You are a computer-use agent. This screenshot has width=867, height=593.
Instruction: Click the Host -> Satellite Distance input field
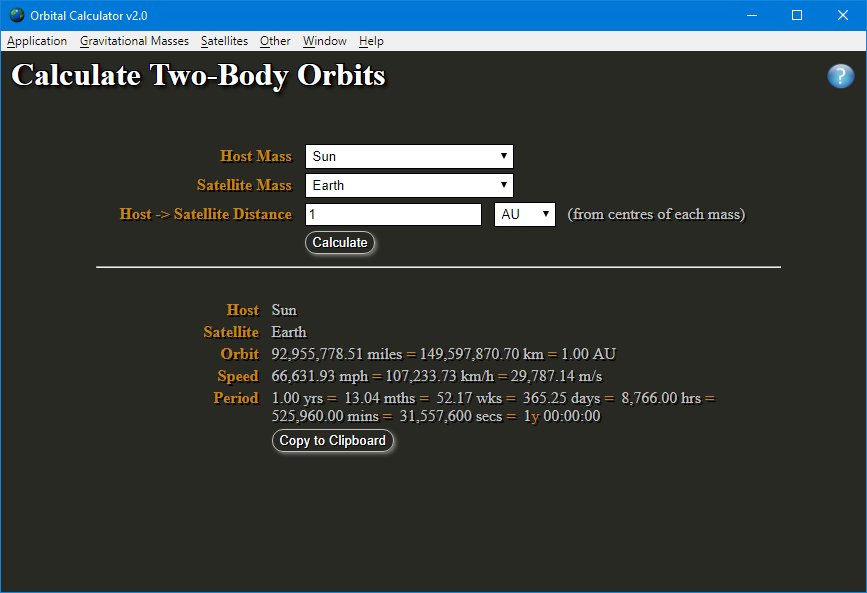[x=393, y=214]
